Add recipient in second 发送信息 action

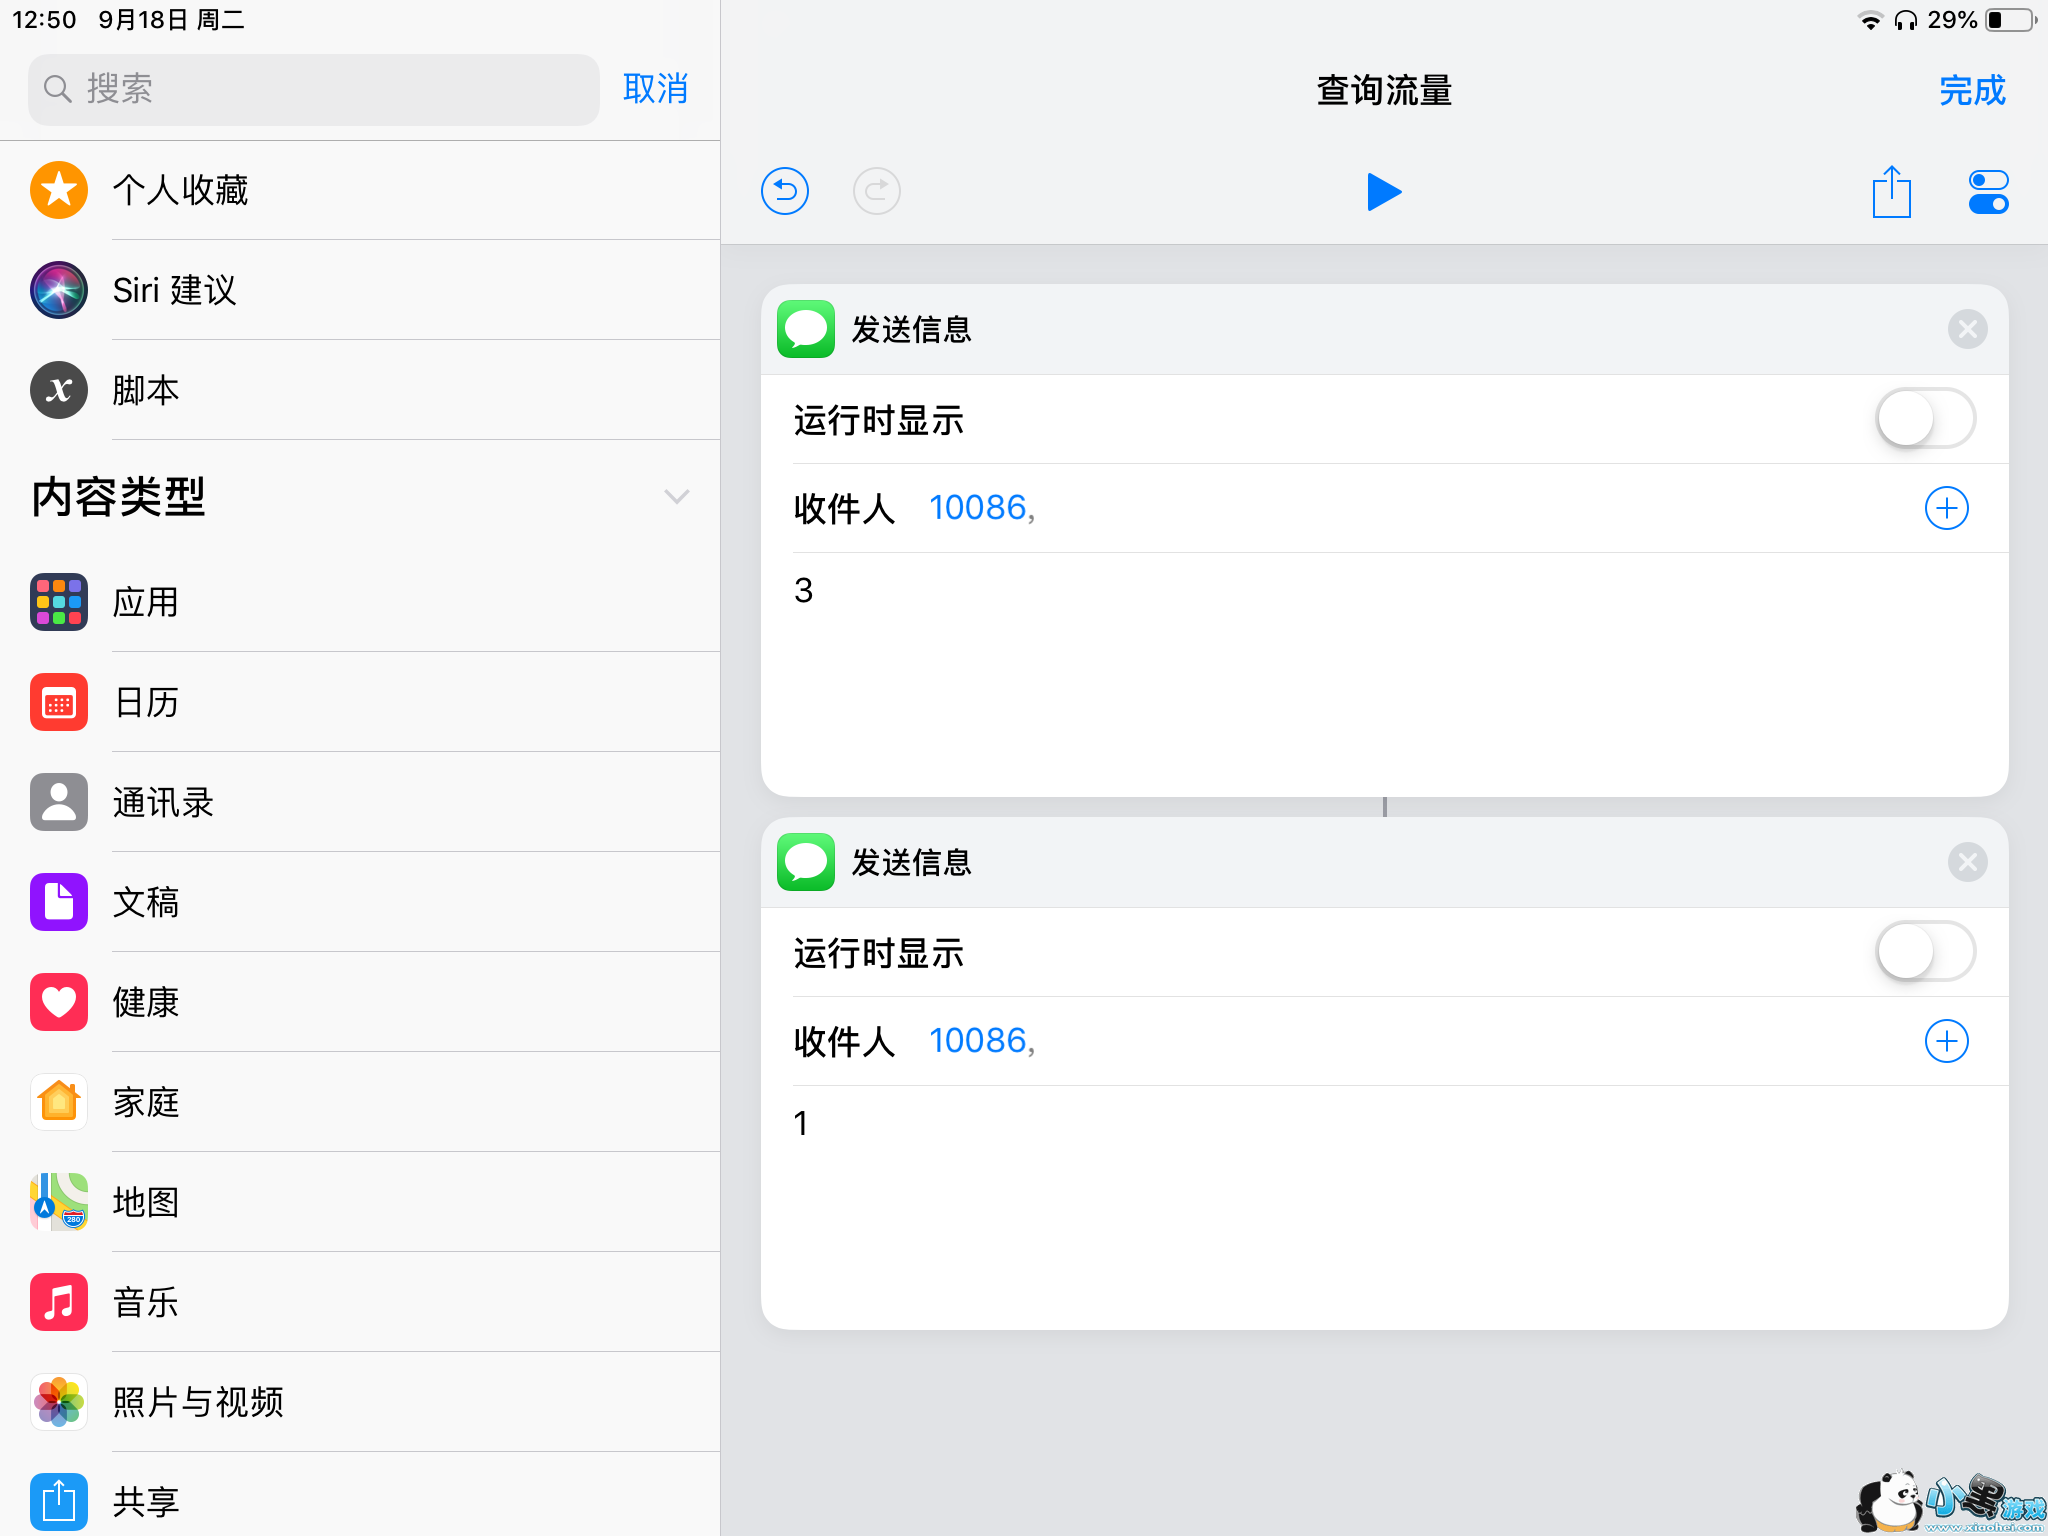tap(1946, 1041)
